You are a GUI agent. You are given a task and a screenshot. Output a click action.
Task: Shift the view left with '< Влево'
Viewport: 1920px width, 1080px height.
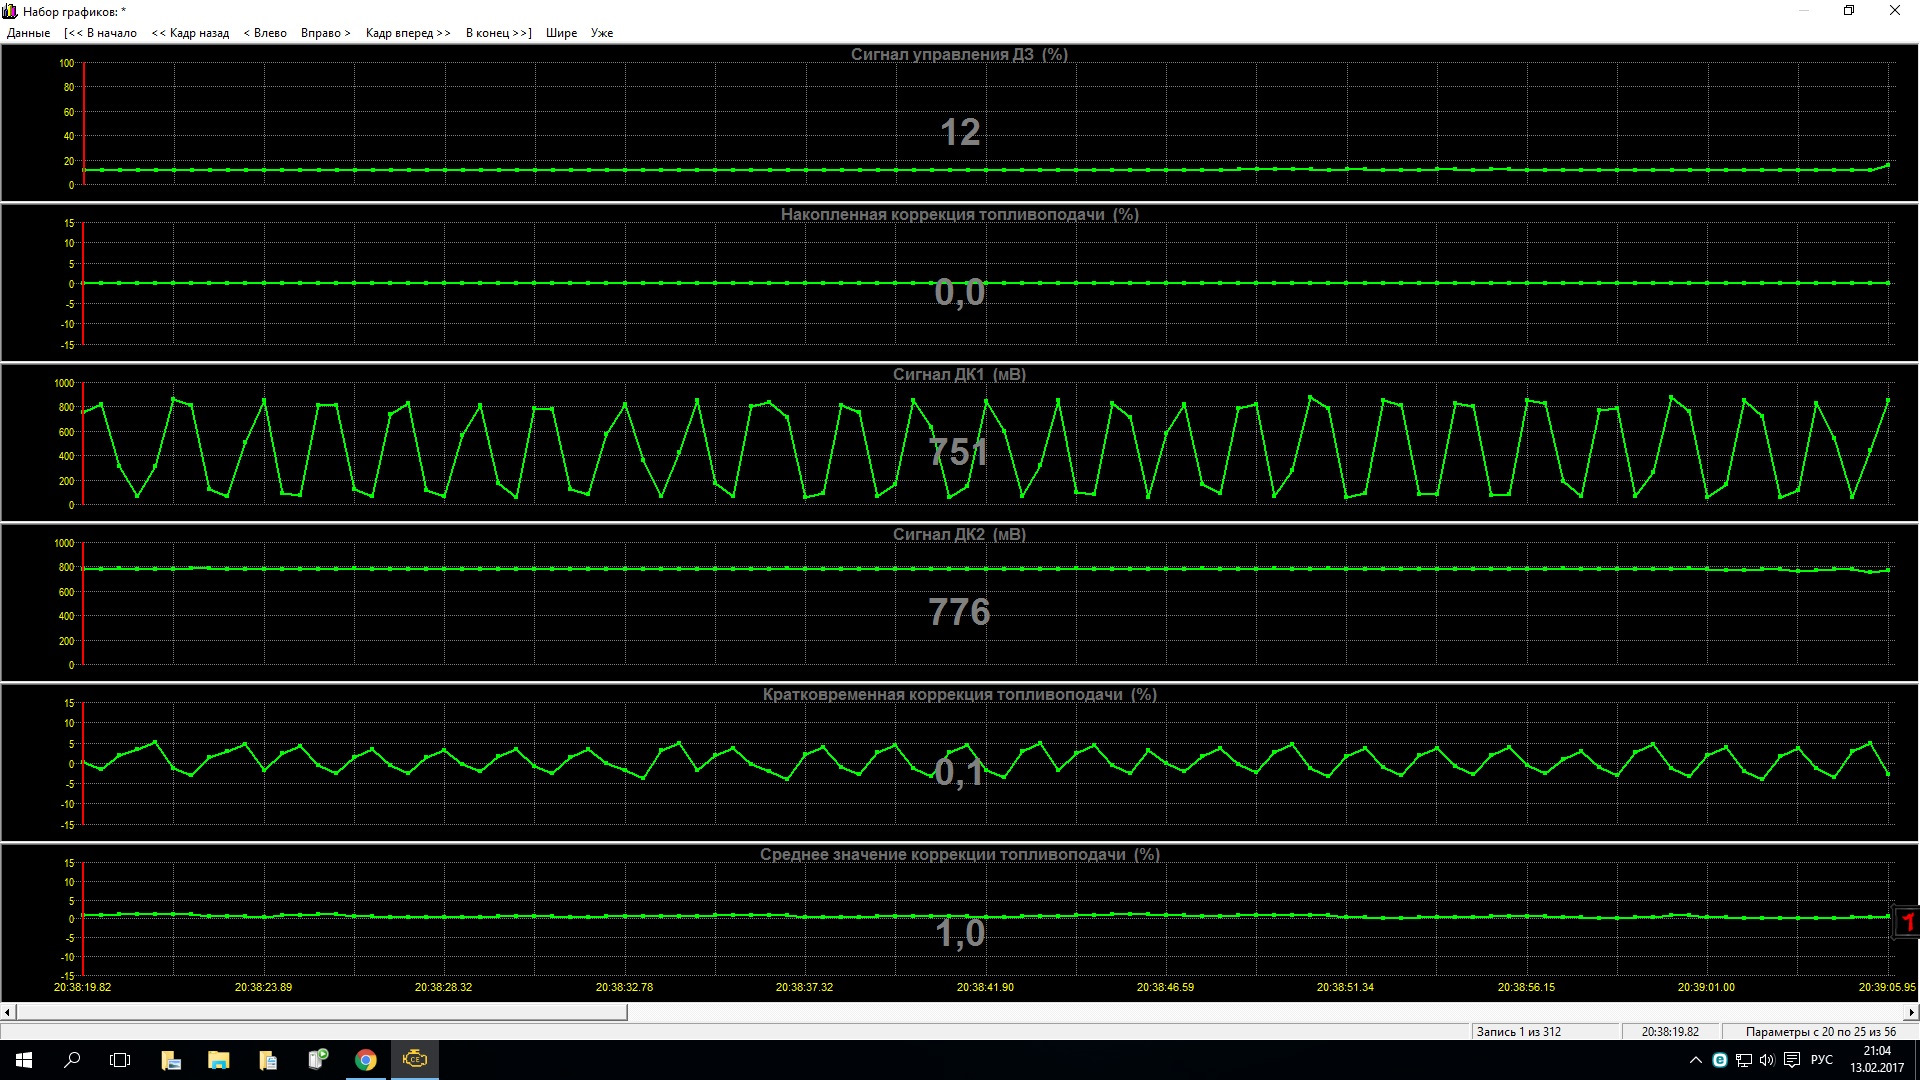265,33
